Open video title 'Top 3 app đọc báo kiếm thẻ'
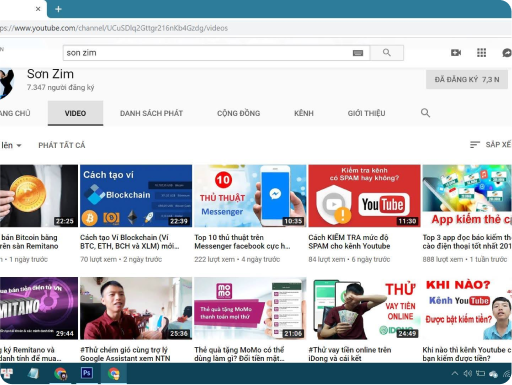This screenshot has height=385, width=512. tap(467, 242)
